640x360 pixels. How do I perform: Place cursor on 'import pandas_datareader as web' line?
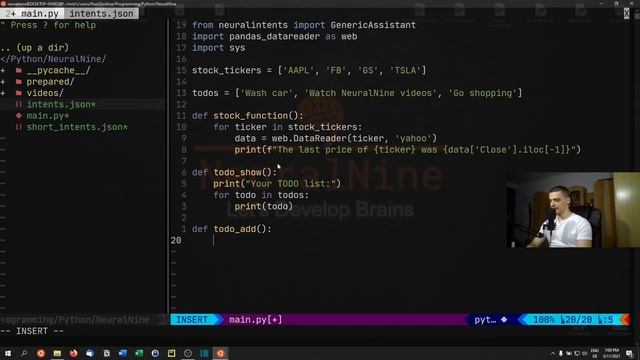[274, 36]
